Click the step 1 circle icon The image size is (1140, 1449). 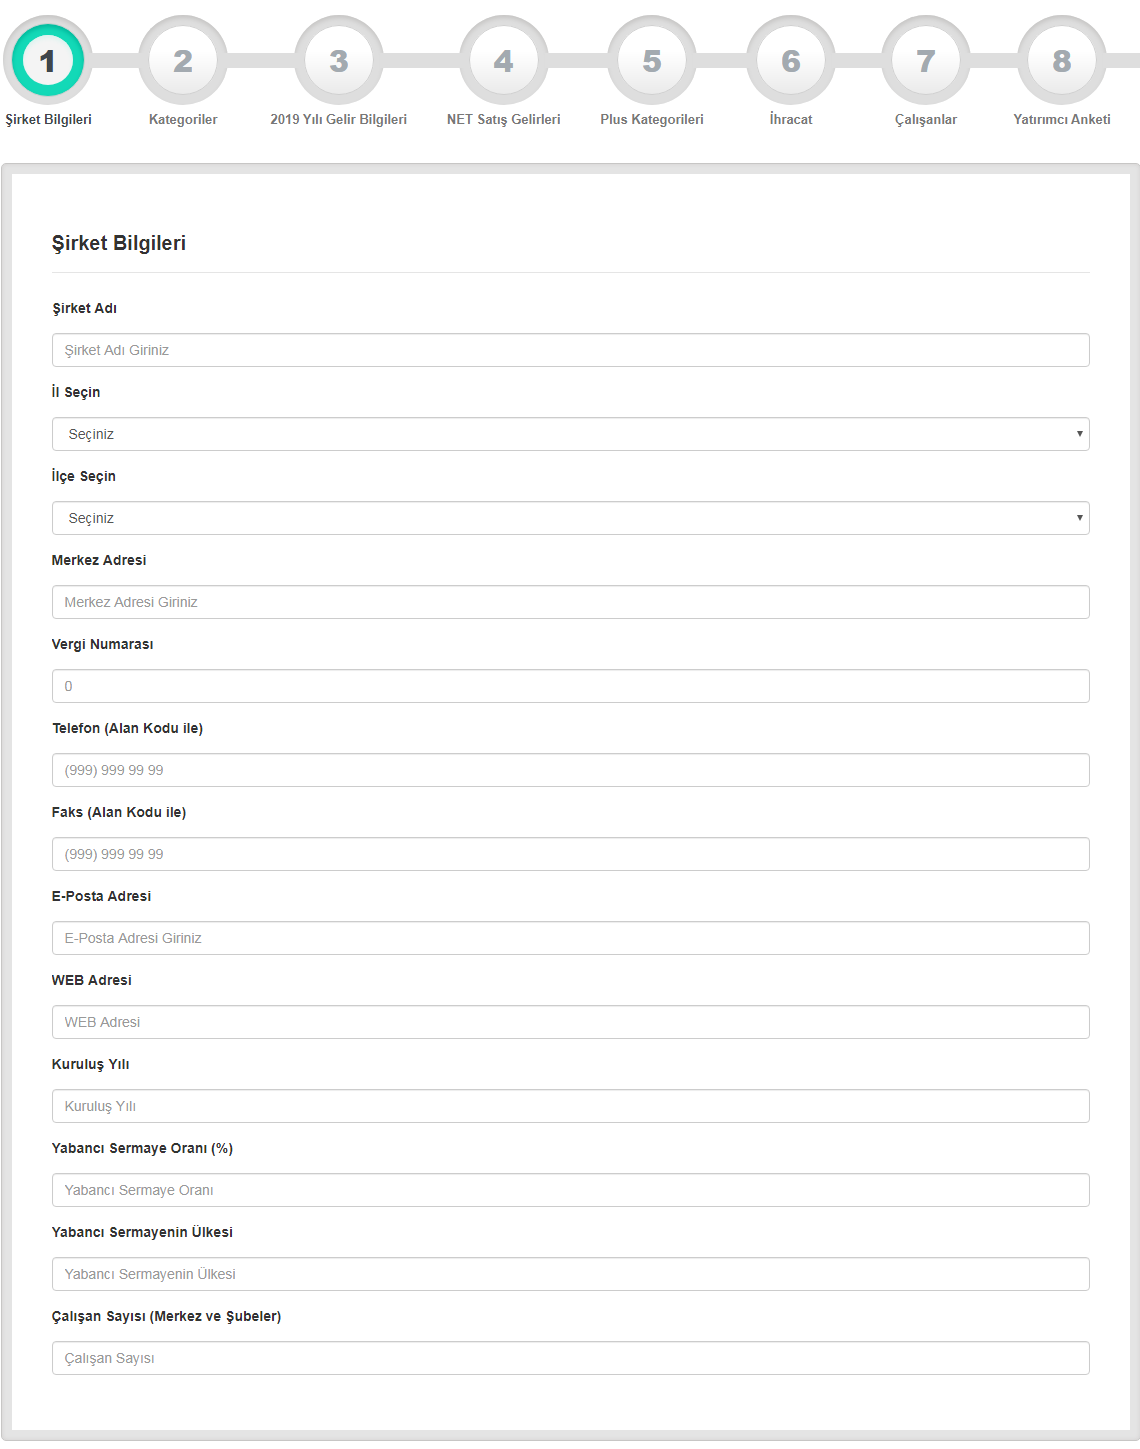pos(47,61)
